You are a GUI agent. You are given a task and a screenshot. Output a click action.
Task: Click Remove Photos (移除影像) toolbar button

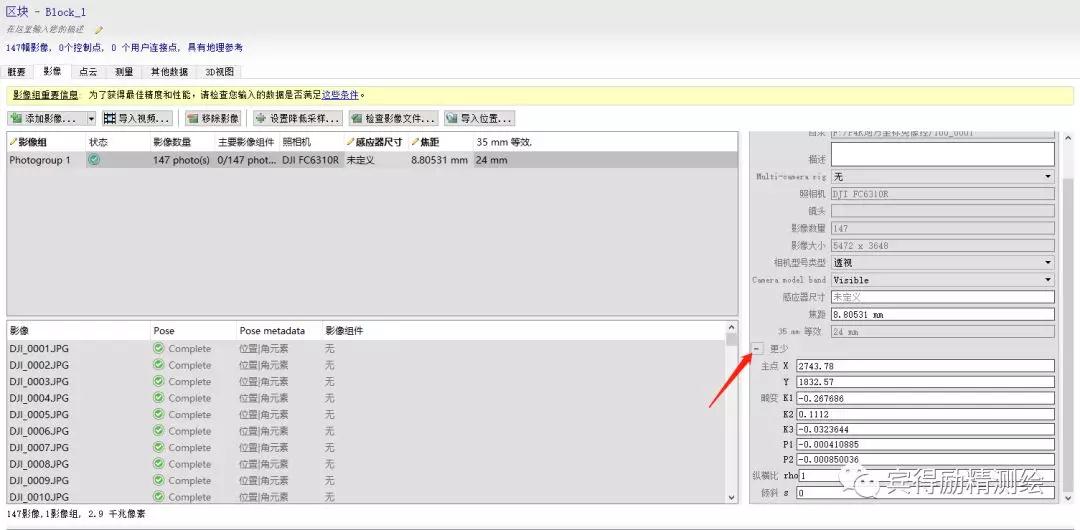point(212,118)
